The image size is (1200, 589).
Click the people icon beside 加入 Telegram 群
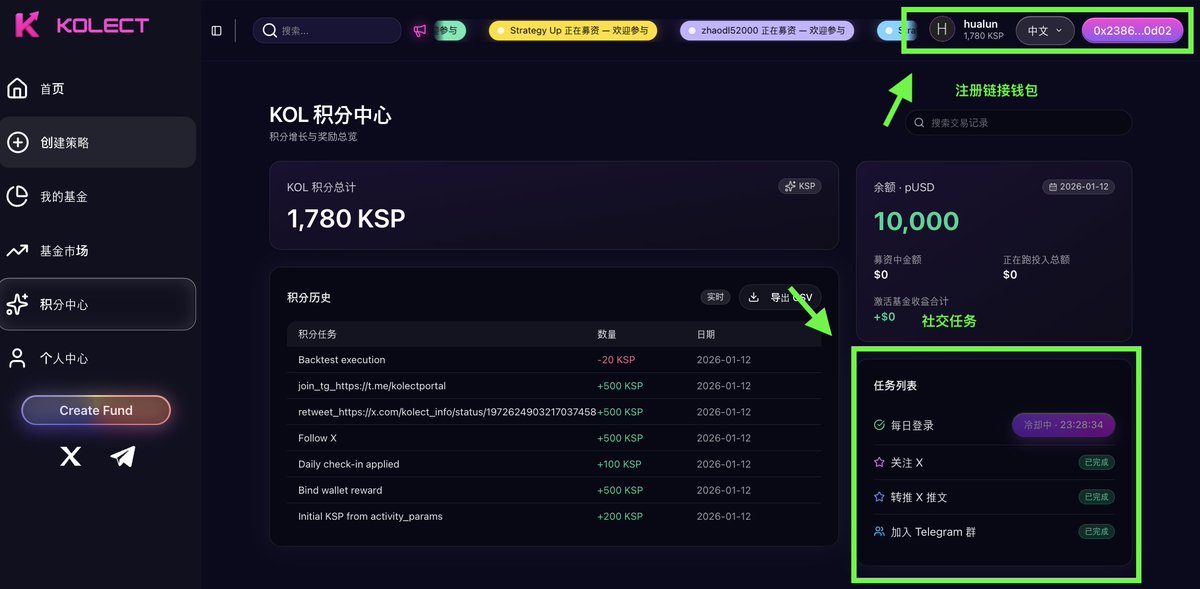(x=879, y=532)
